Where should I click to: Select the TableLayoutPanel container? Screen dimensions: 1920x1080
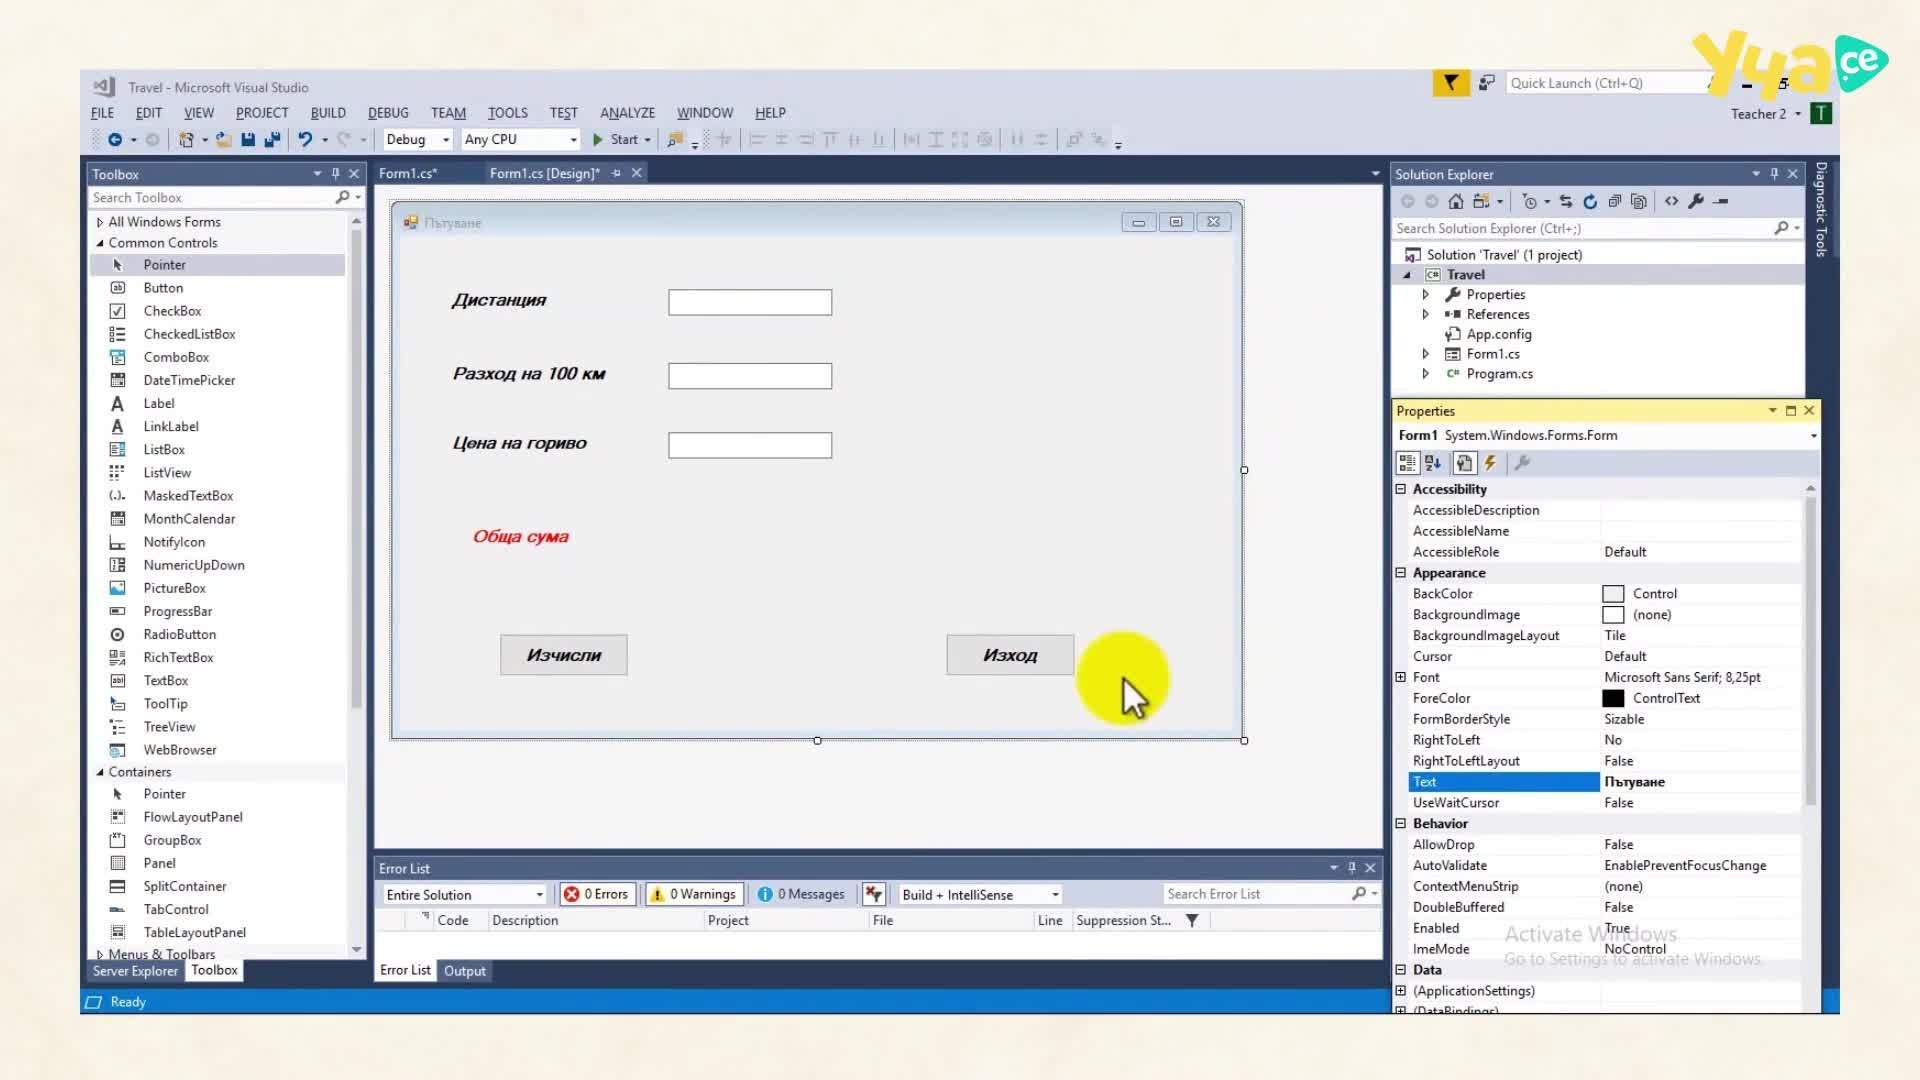coord(194,932)
